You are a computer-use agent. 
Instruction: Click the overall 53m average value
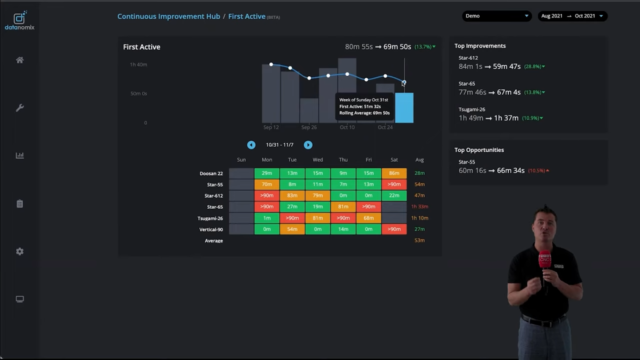[x=420, y=240]
